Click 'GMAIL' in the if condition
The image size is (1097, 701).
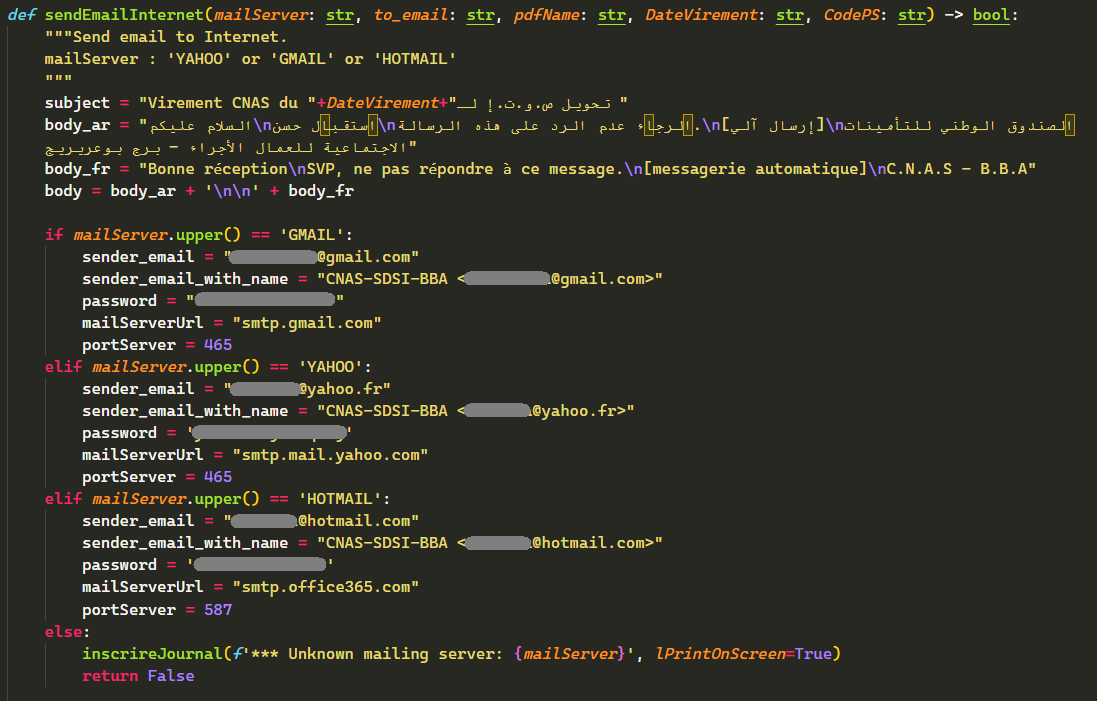(x=311, y=235)
